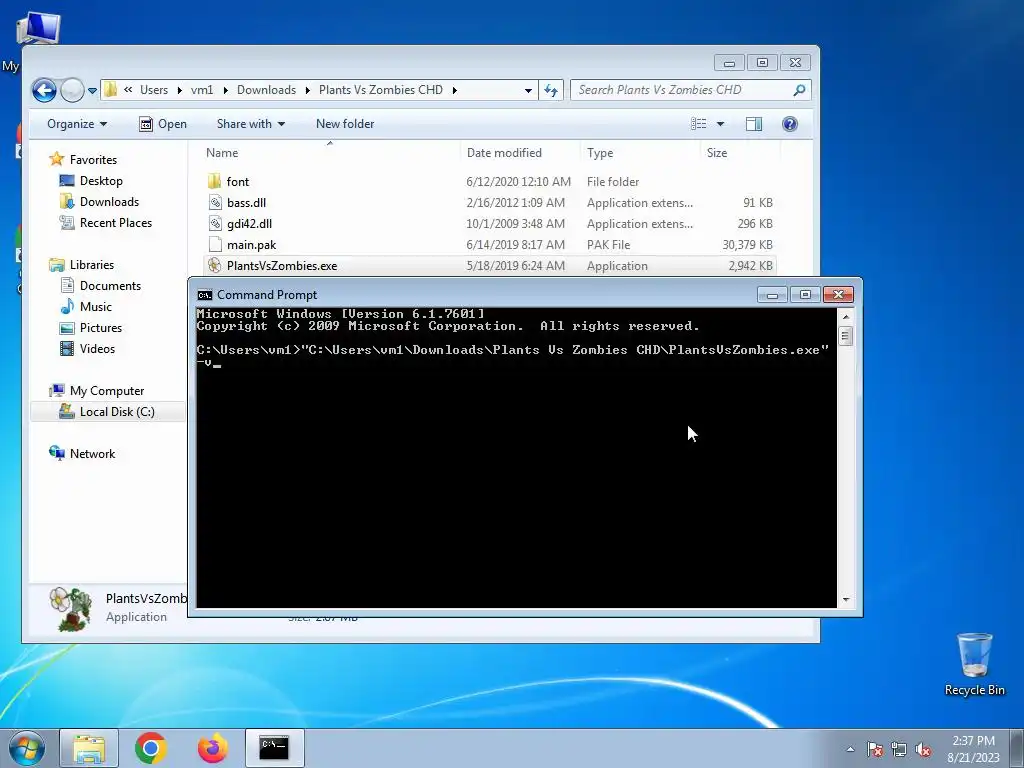Click Open in the Explorer toolbar
Image resolution: width=1024 pixels, height=768 pixels.
163,124
